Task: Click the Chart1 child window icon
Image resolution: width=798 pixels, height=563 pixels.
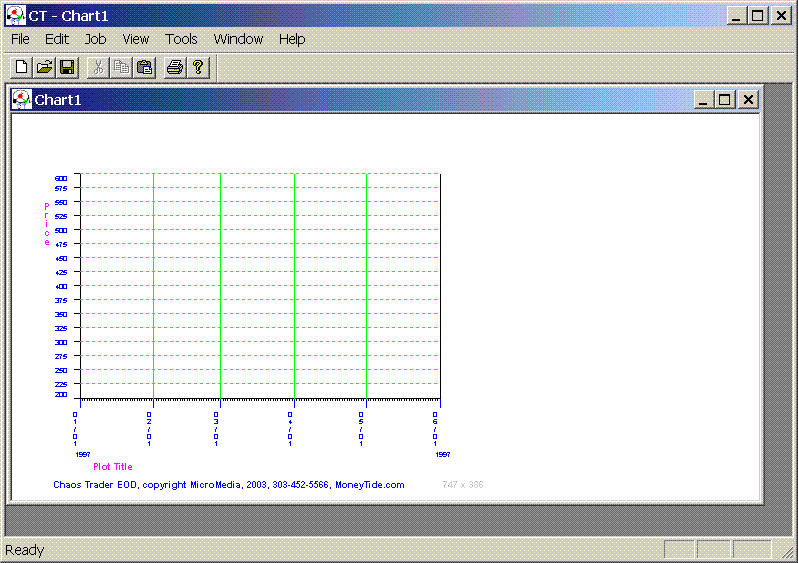Action: click(x=21, y=99)
